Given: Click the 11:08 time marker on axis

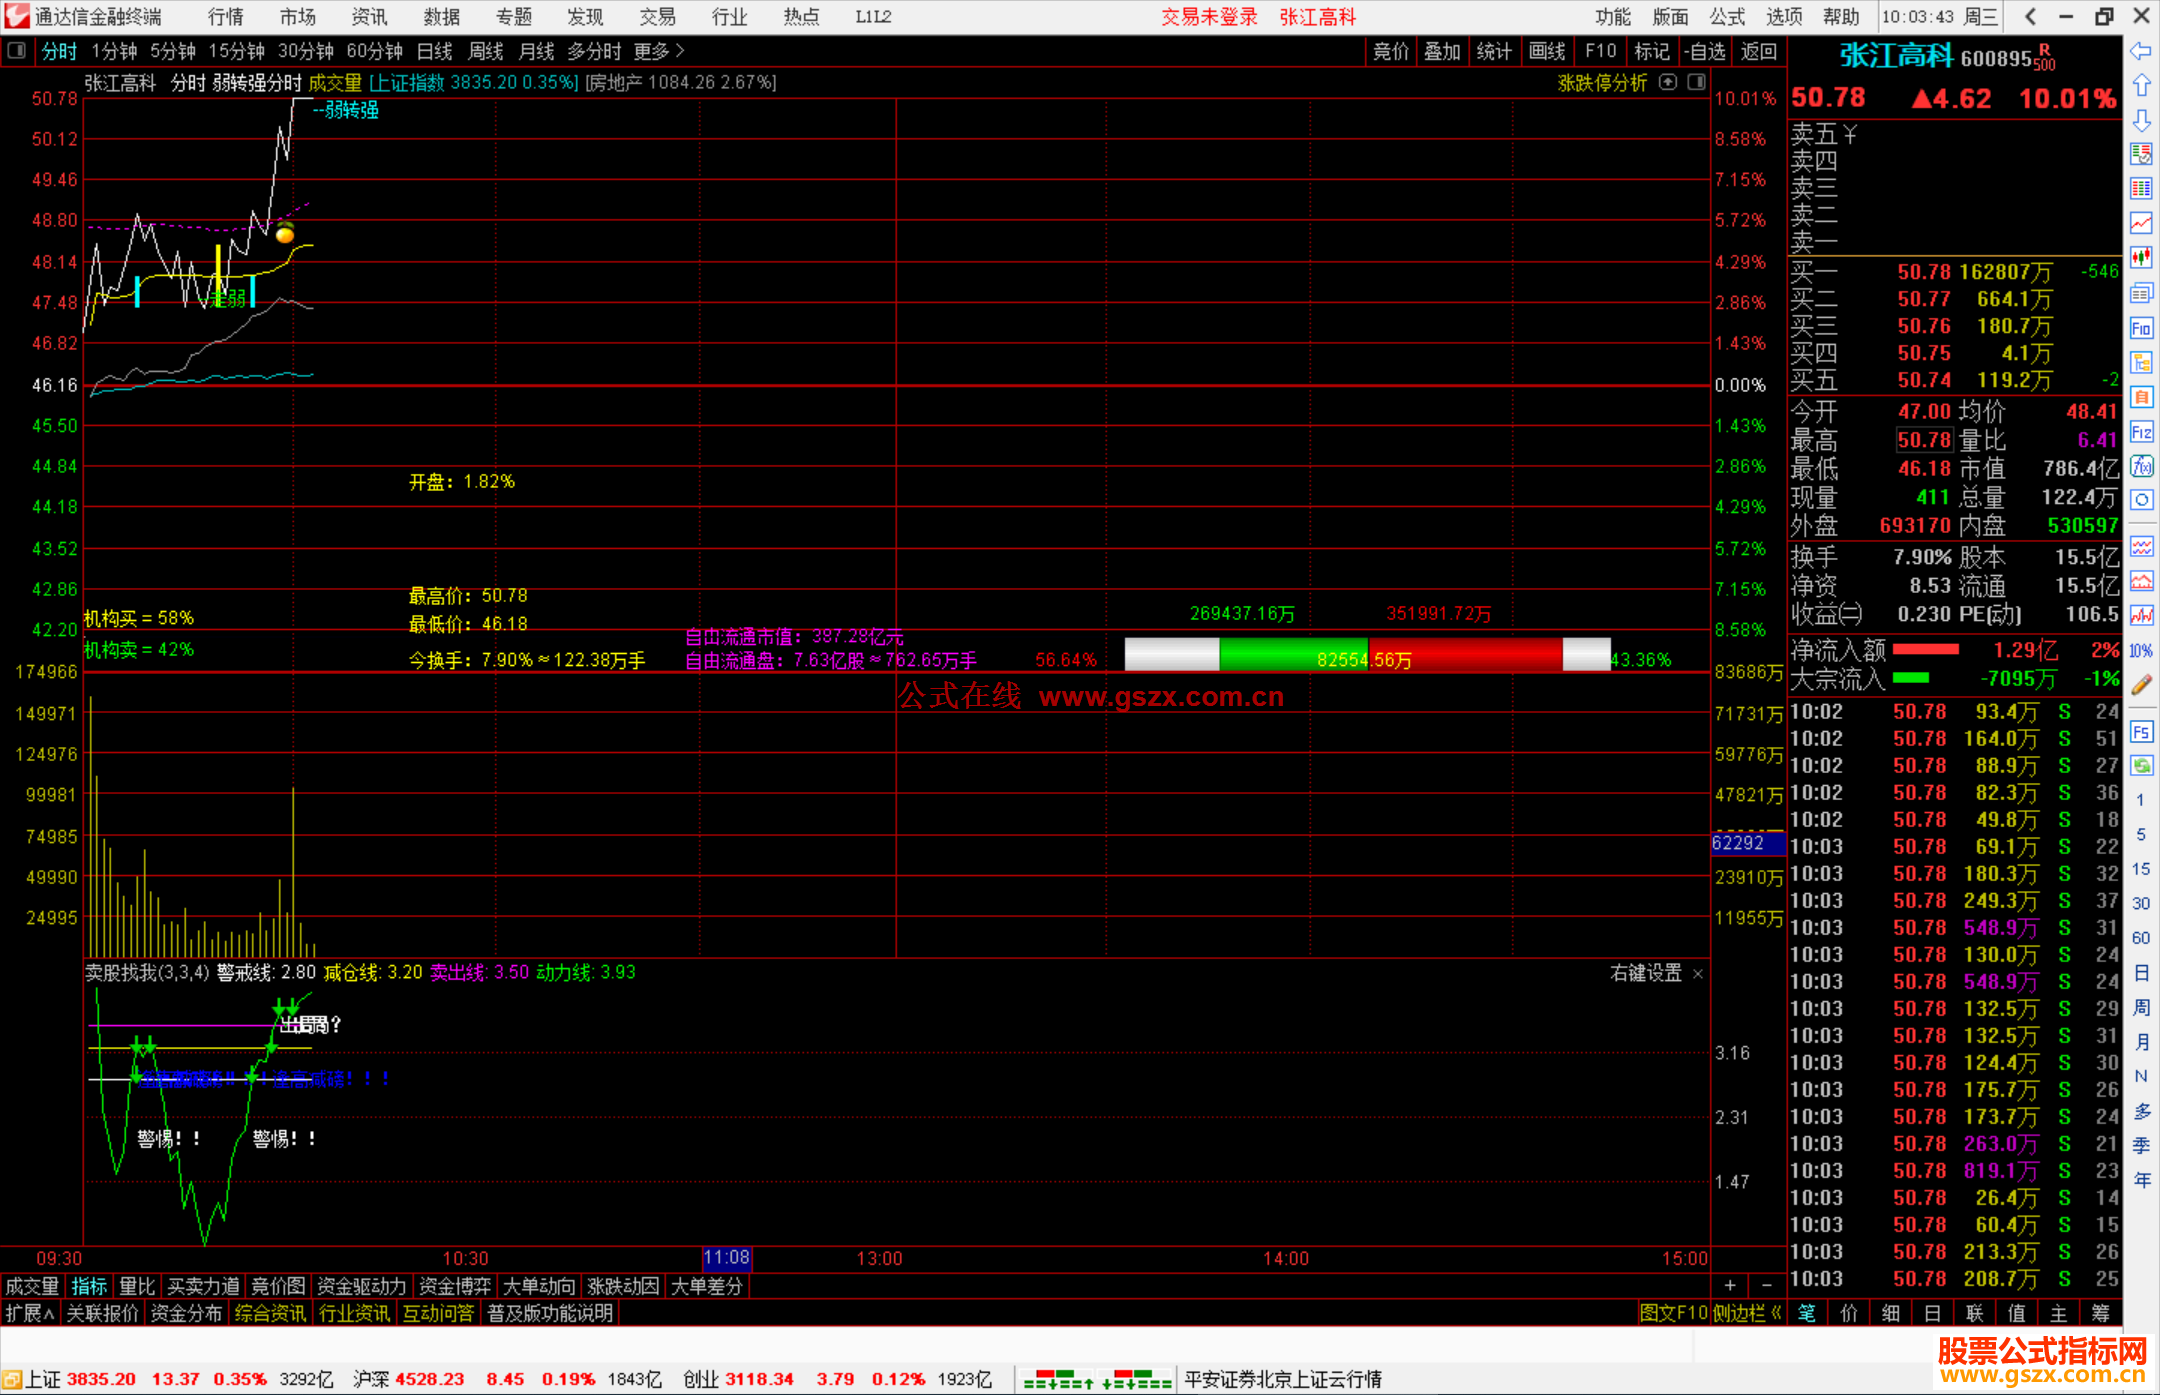Looking at the screenshot, I should [727, 1258].
